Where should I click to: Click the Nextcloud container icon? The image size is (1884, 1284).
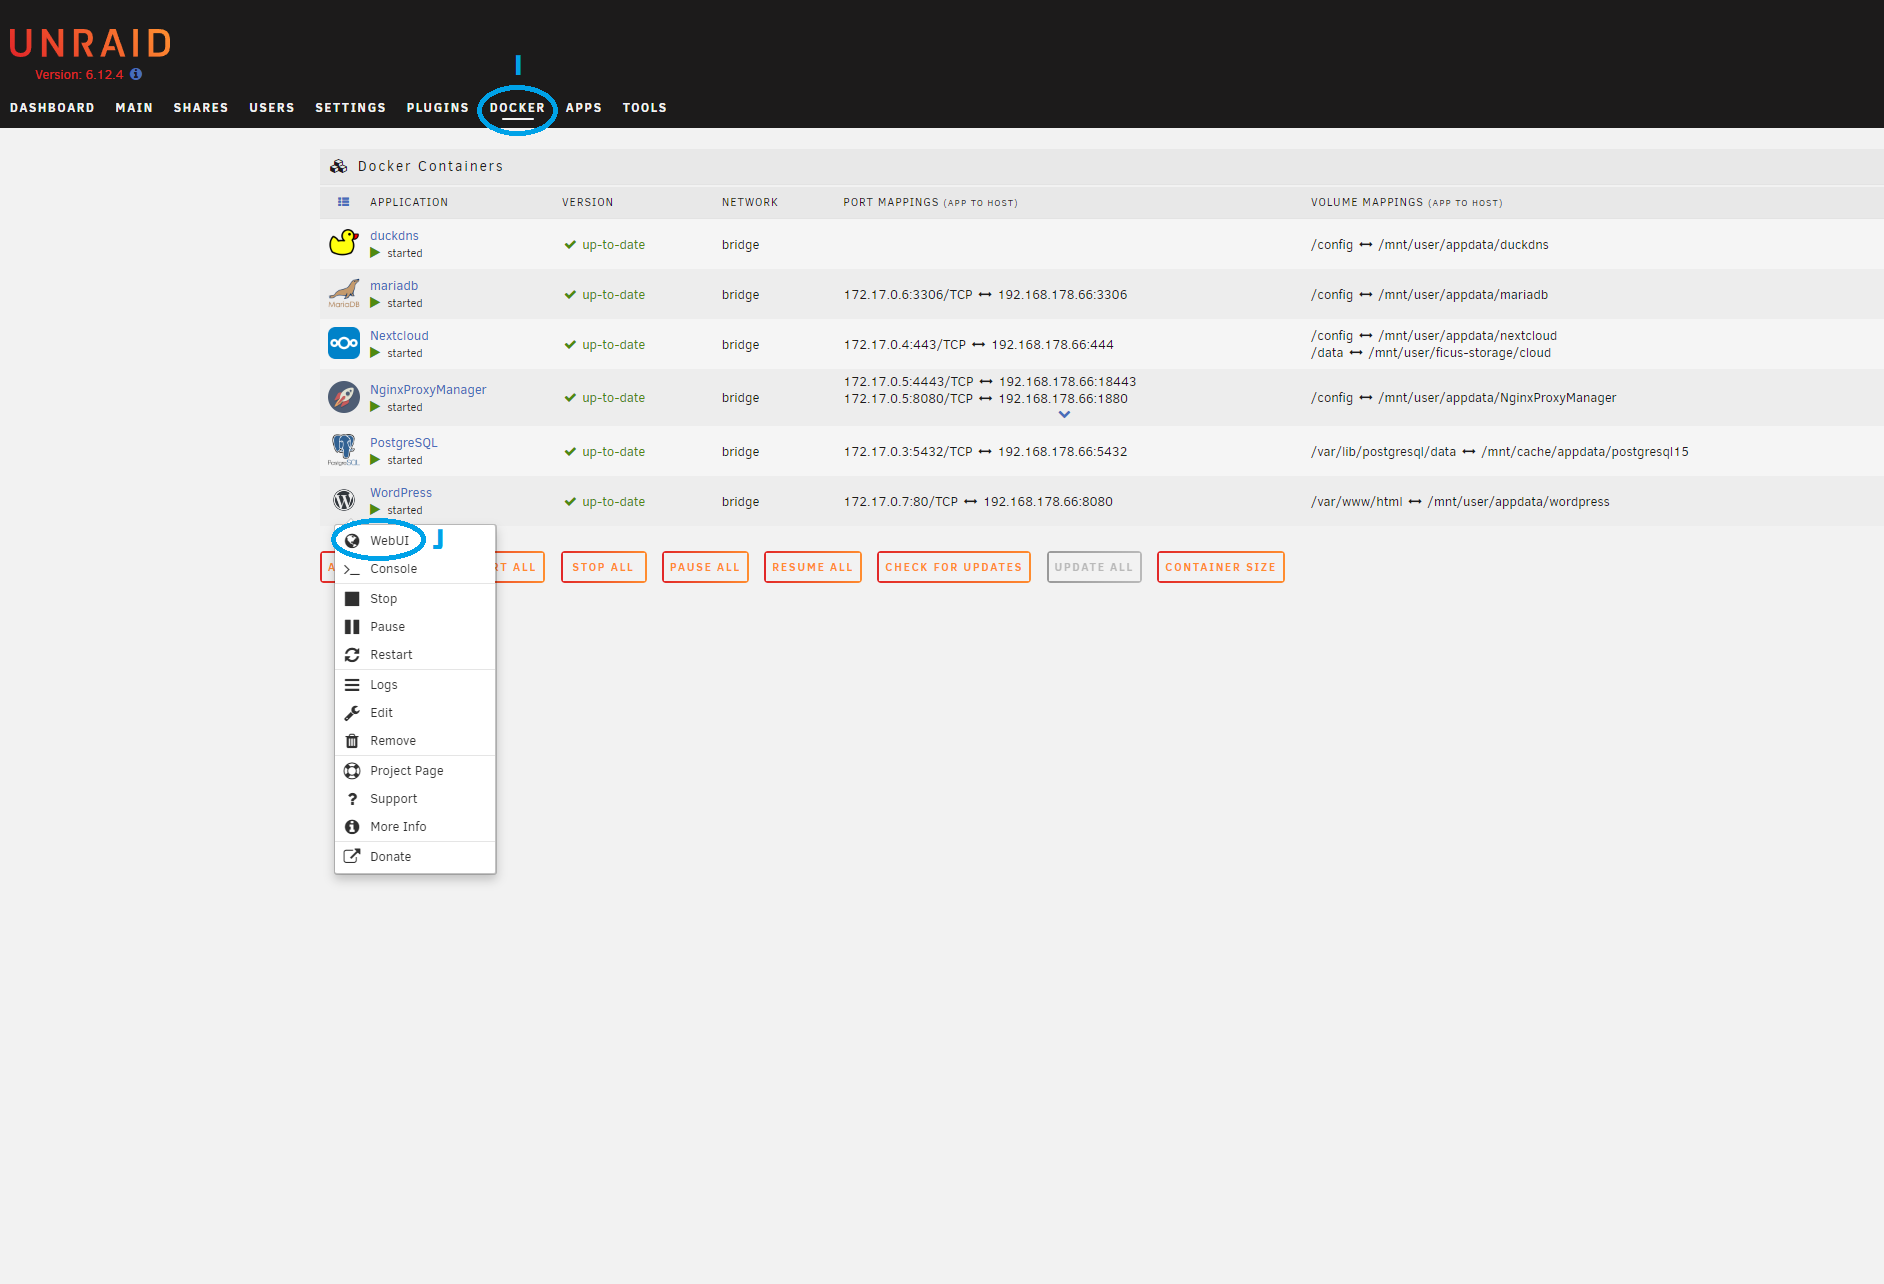click(343, 343)
